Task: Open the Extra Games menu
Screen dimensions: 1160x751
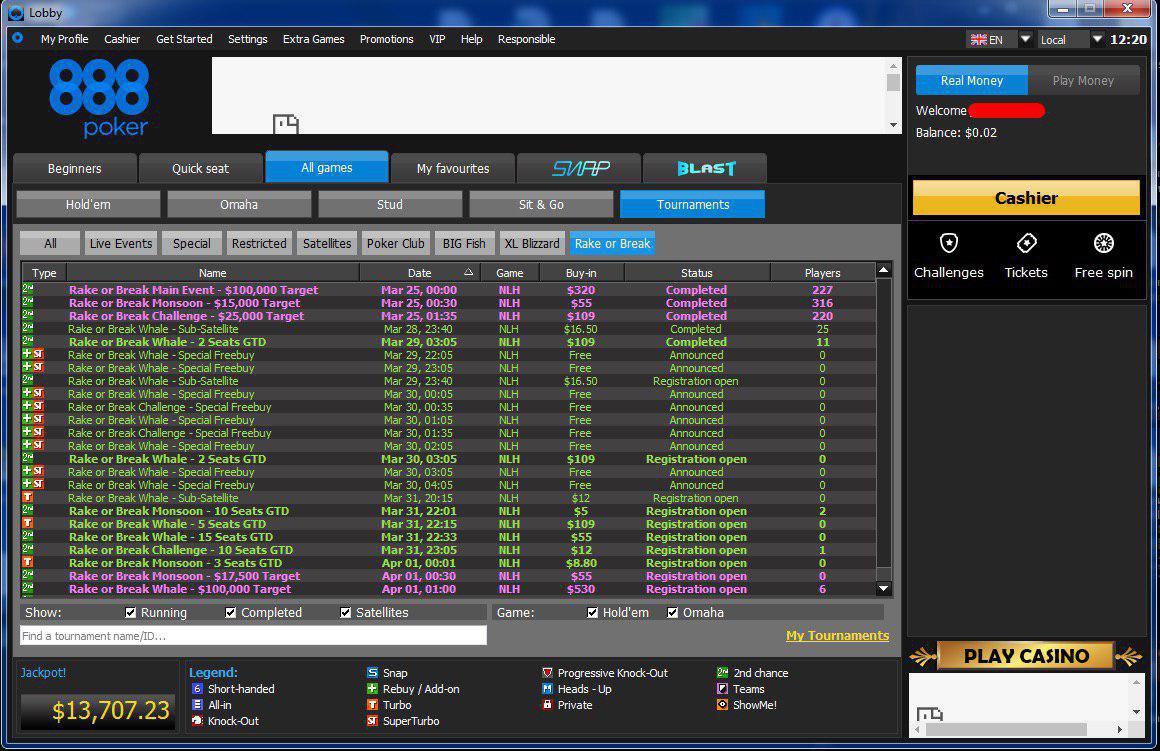Action: (313, 39)
